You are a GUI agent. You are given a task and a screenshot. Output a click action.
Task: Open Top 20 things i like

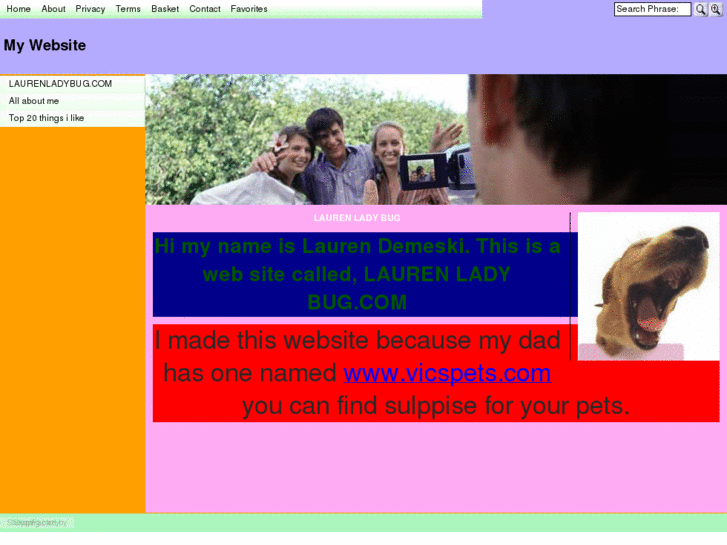pos(72,118)
